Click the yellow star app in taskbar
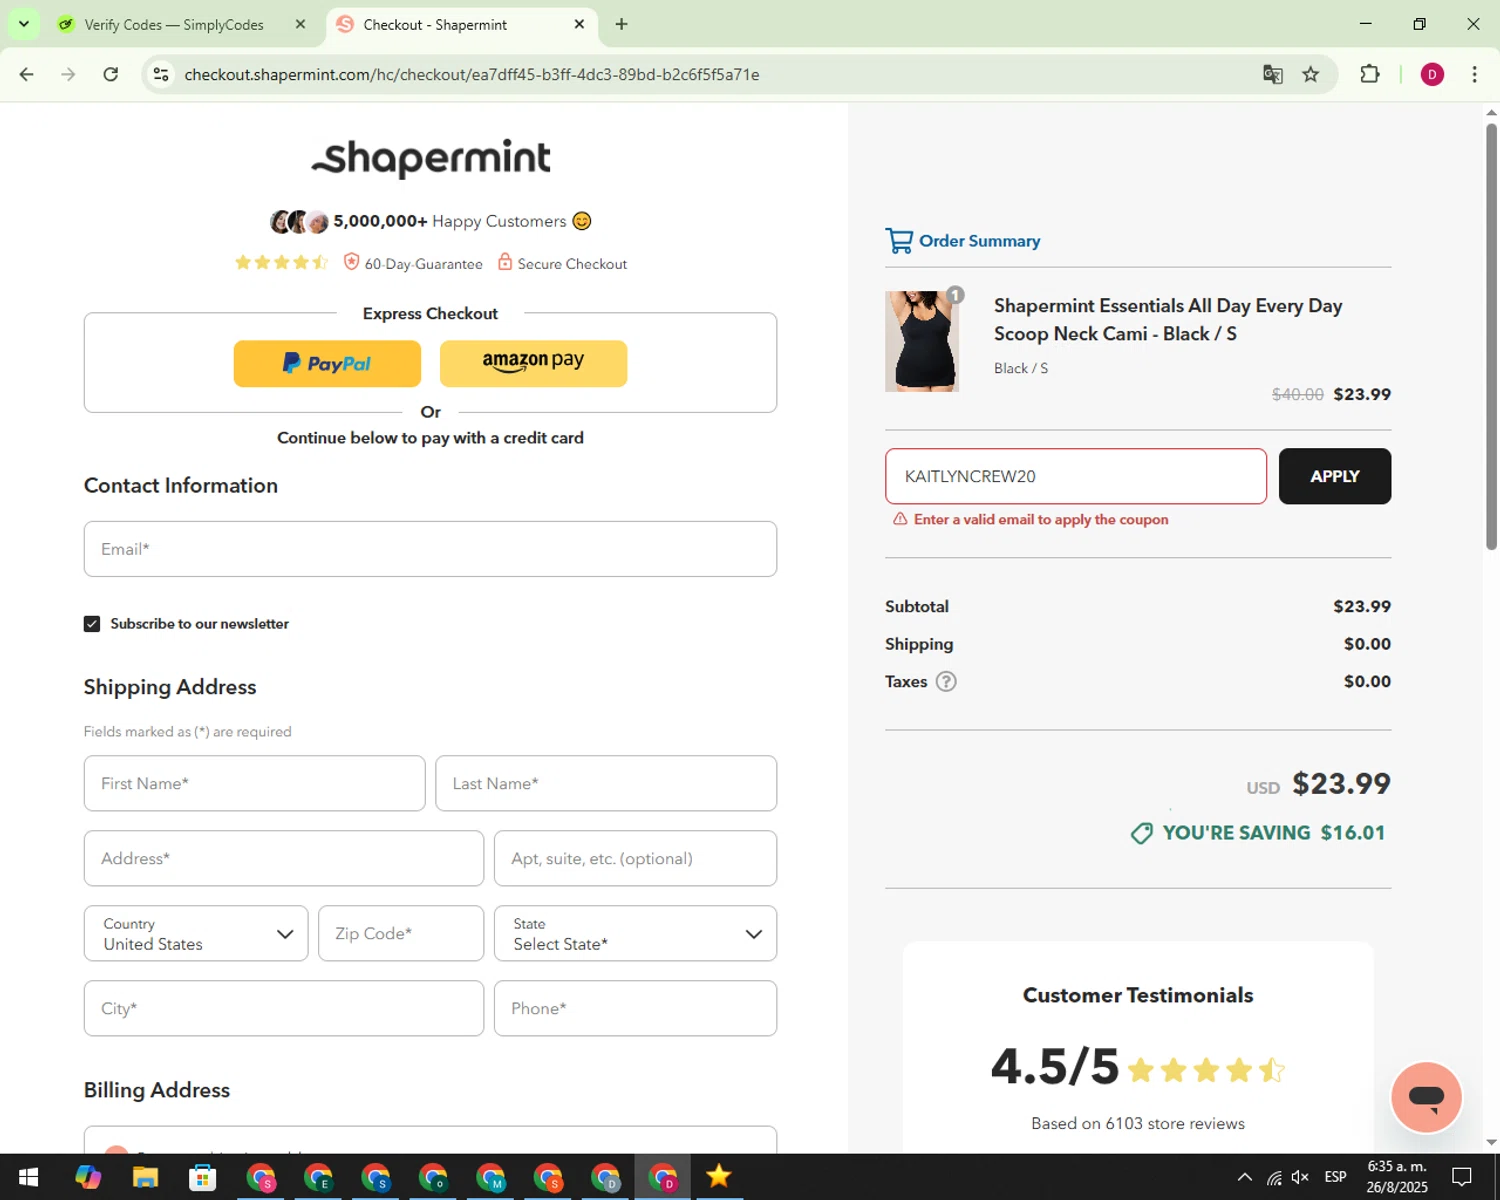 pyautogui.click(x=719, y=1177)
